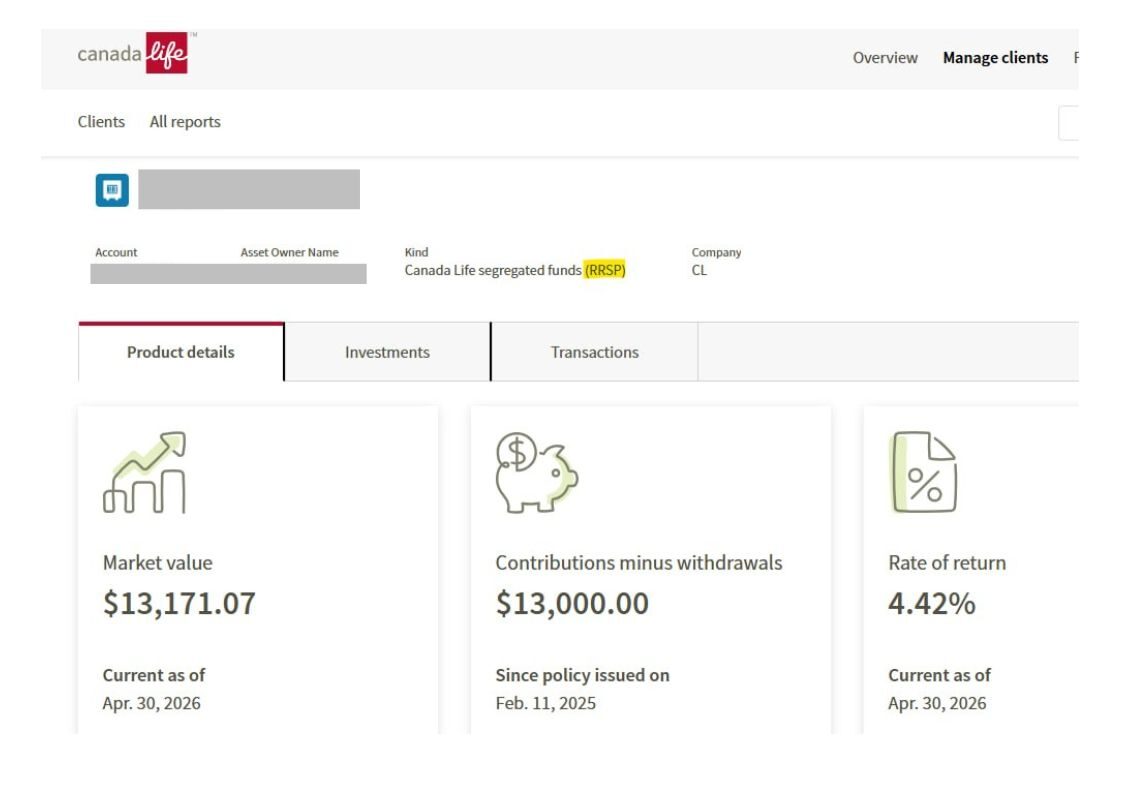Click the Feb. 11, 2025 policy issue date

tap(546, 703)
